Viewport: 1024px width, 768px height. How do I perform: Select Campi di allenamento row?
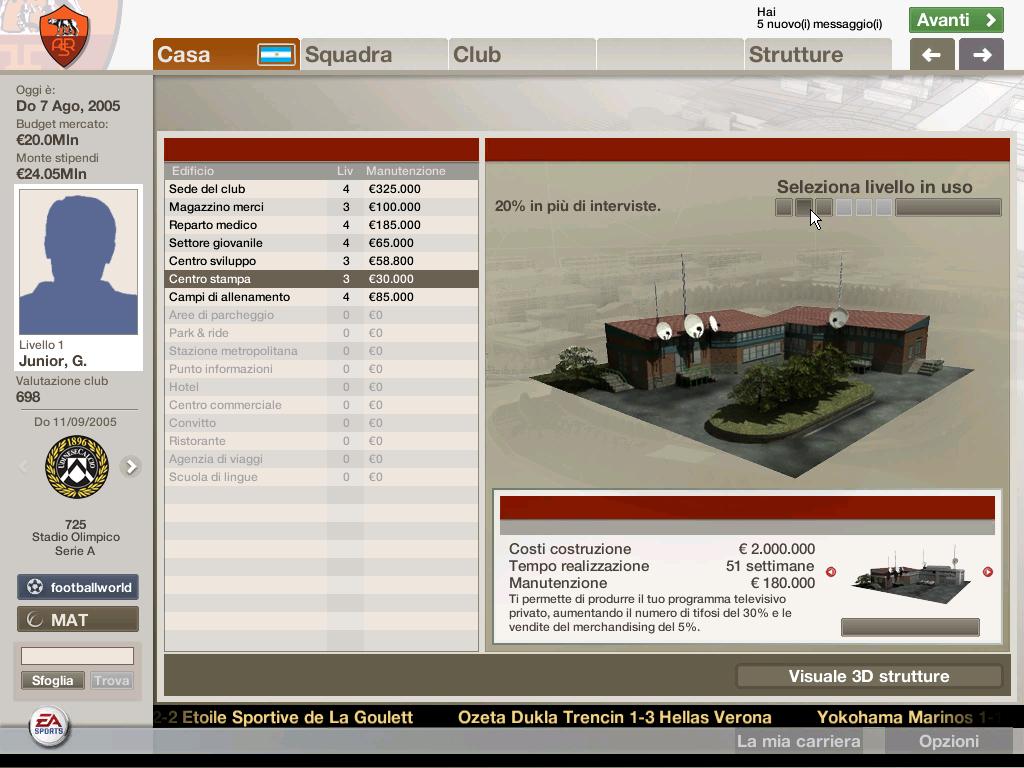pos(321,296)
